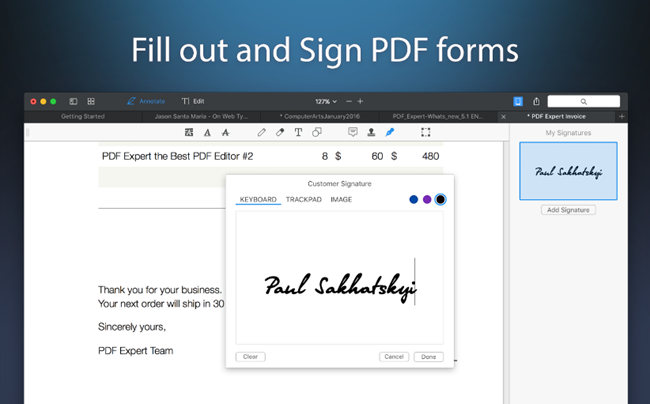This screenshot has height=404, width=650.
Task: Click the 'Sincerely yours,' text
Action: tap(132, 327)
